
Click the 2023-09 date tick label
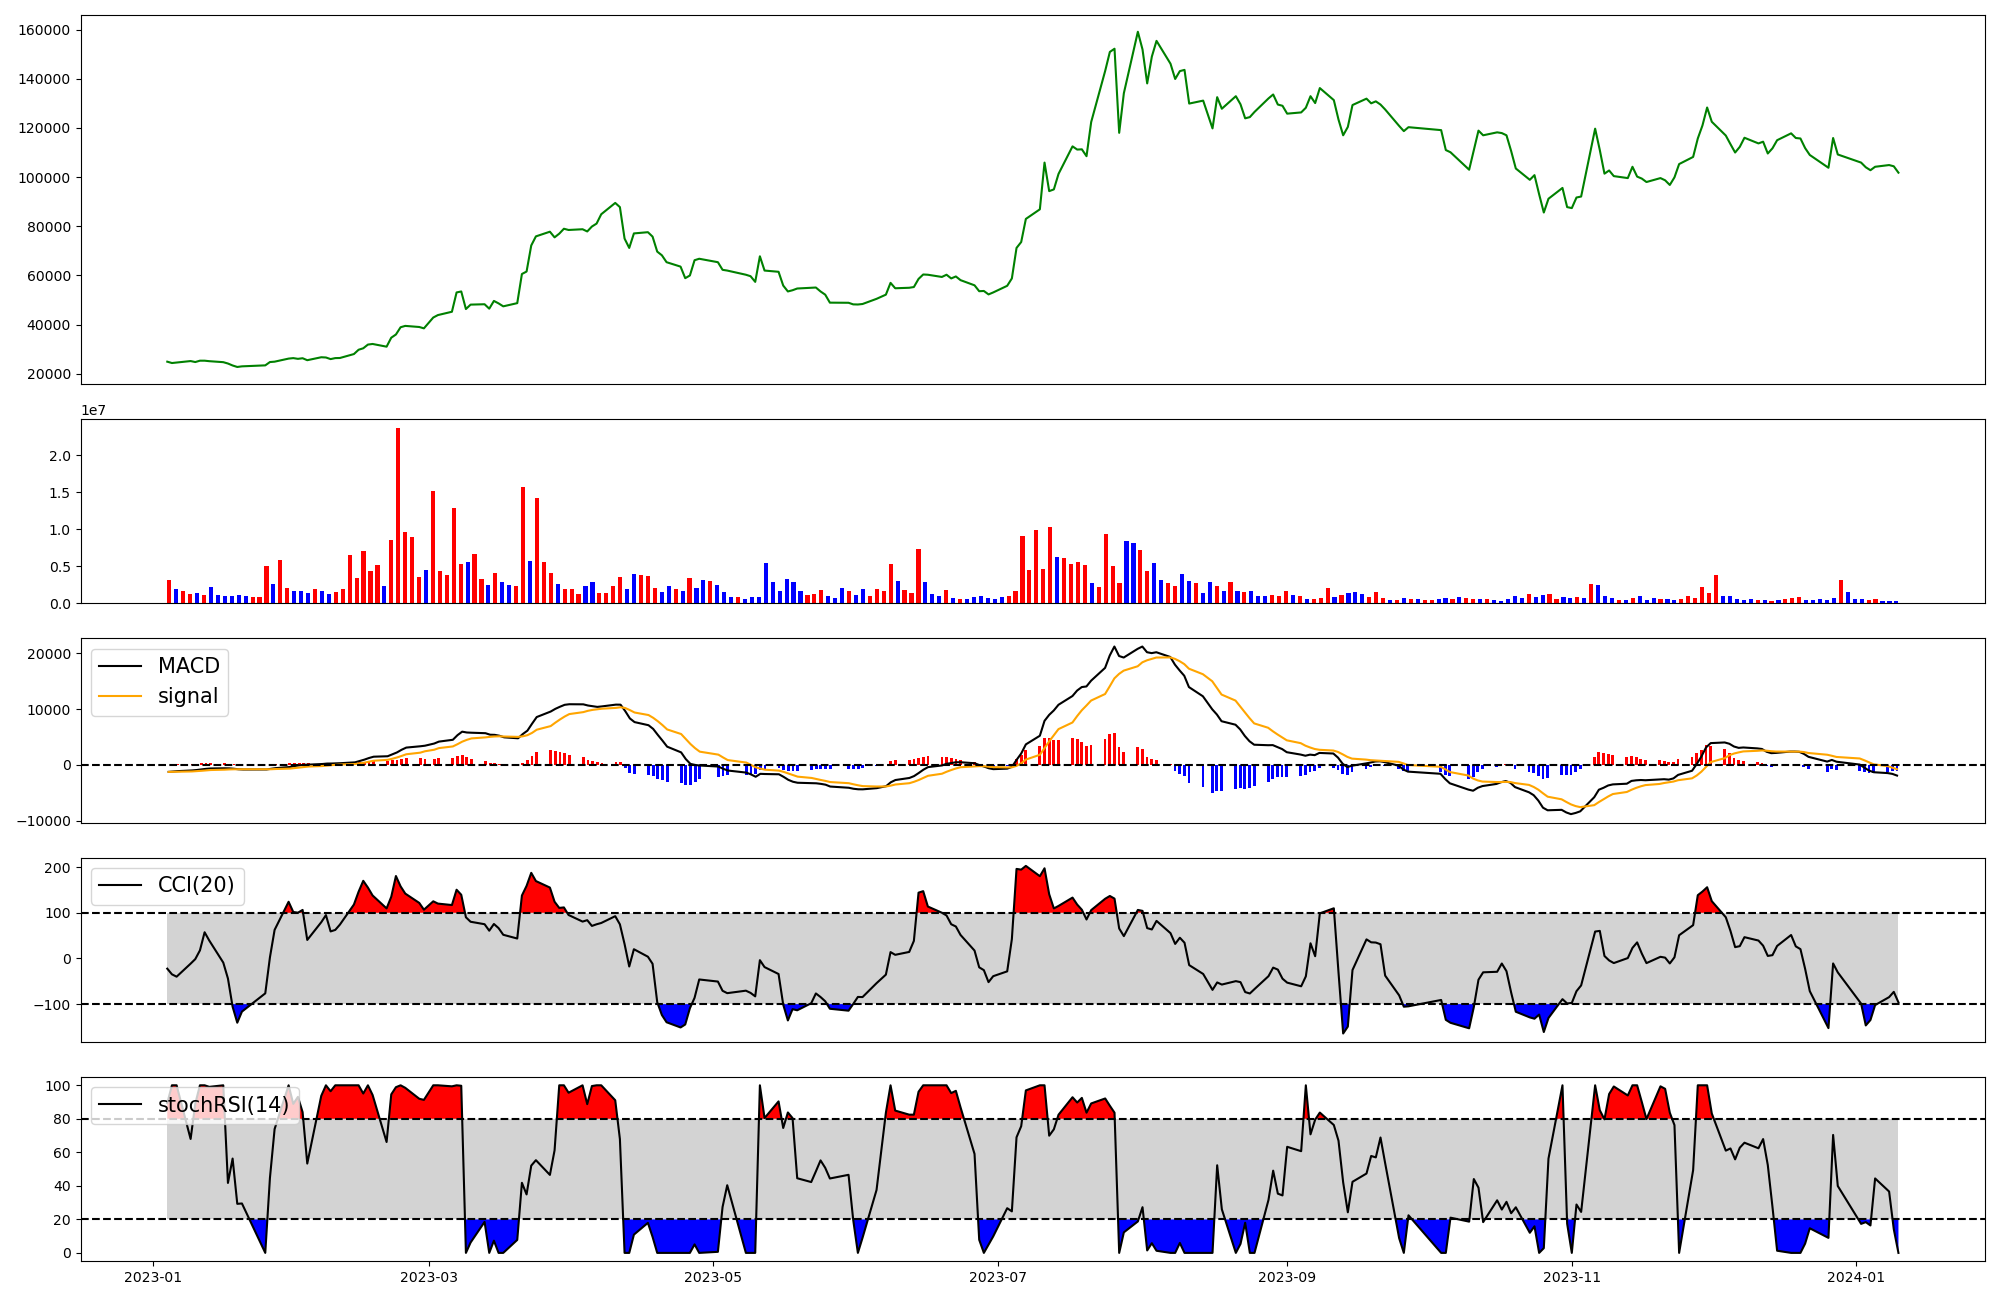coord(1287,1277)
